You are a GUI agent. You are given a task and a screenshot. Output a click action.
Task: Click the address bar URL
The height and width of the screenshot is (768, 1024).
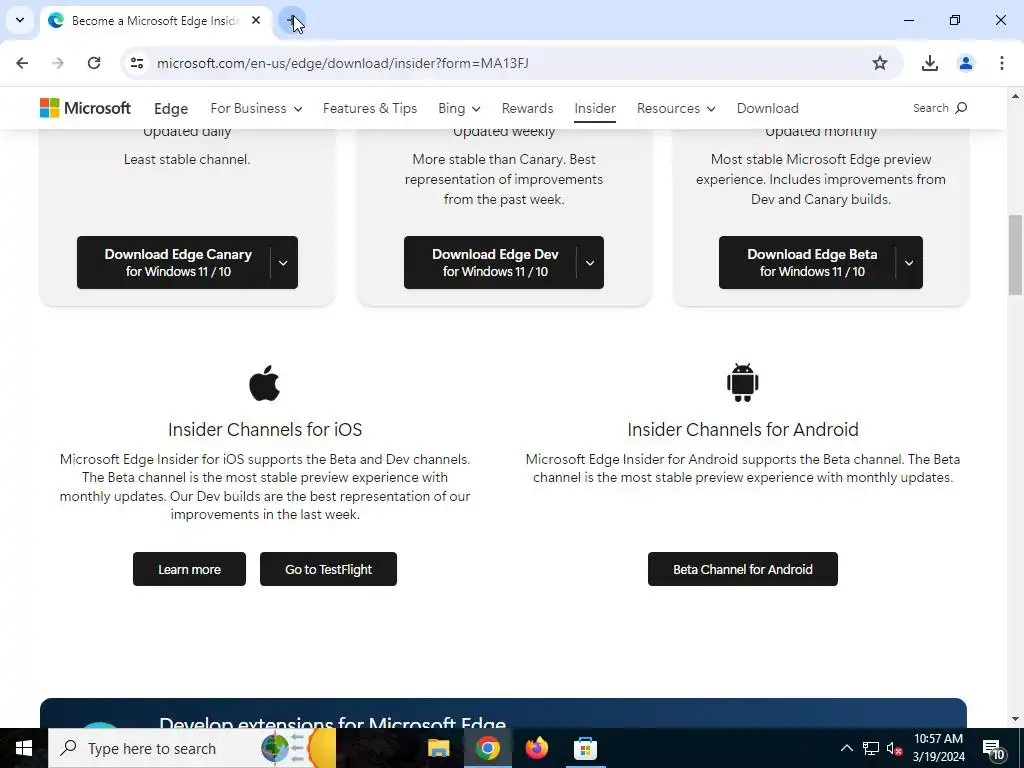coord(343,63)
